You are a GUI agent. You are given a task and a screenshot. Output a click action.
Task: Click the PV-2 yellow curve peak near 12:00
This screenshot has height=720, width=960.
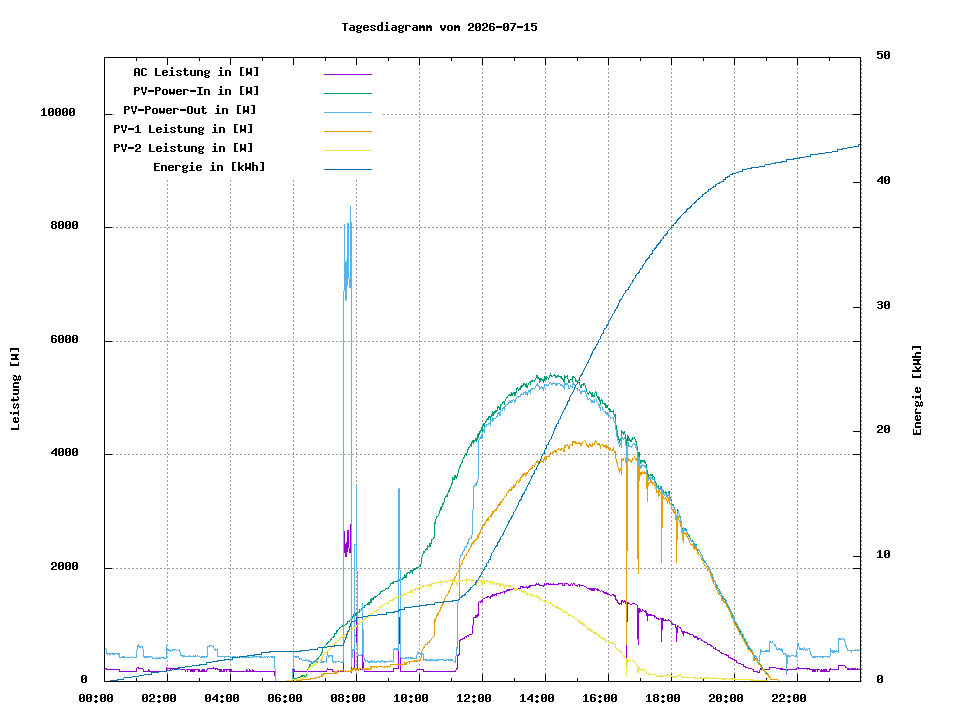[x=470, y=579]
